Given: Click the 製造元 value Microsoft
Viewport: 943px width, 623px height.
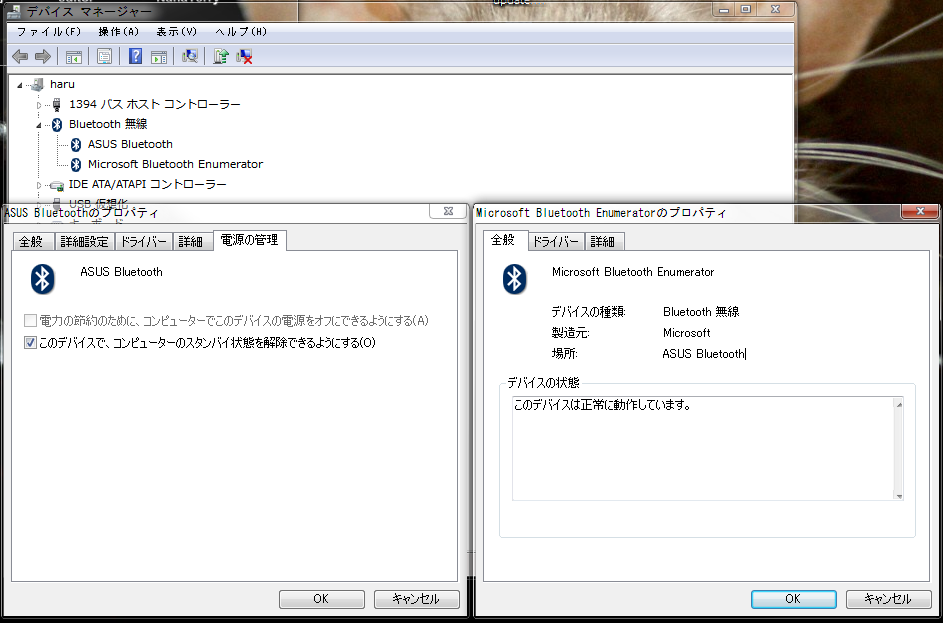Looking at the screenshot, I should tap(686, 333).
